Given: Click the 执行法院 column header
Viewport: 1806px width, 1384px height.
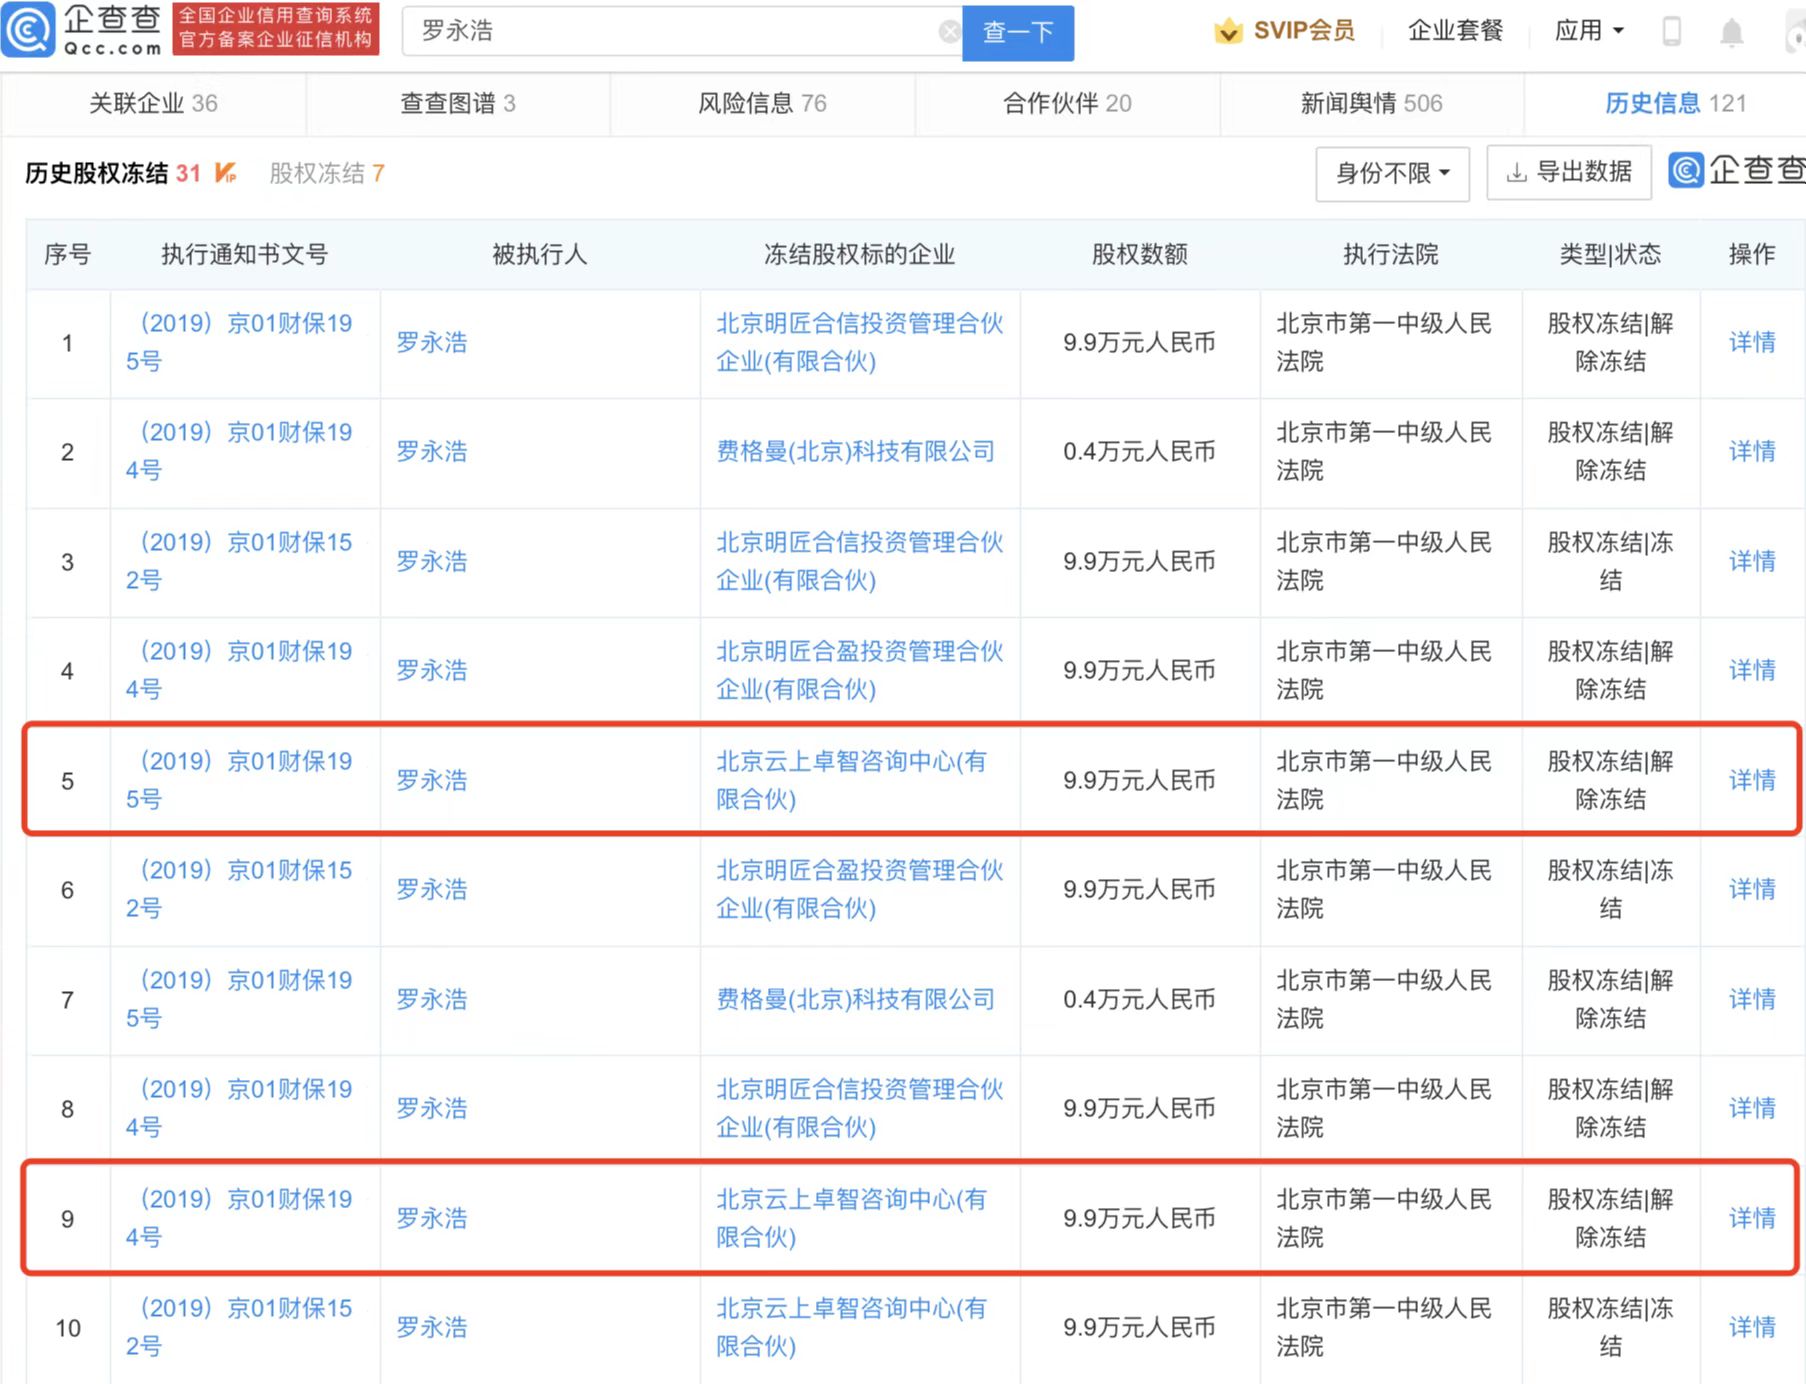Looking at the screenshot, I should [1390, 254].
